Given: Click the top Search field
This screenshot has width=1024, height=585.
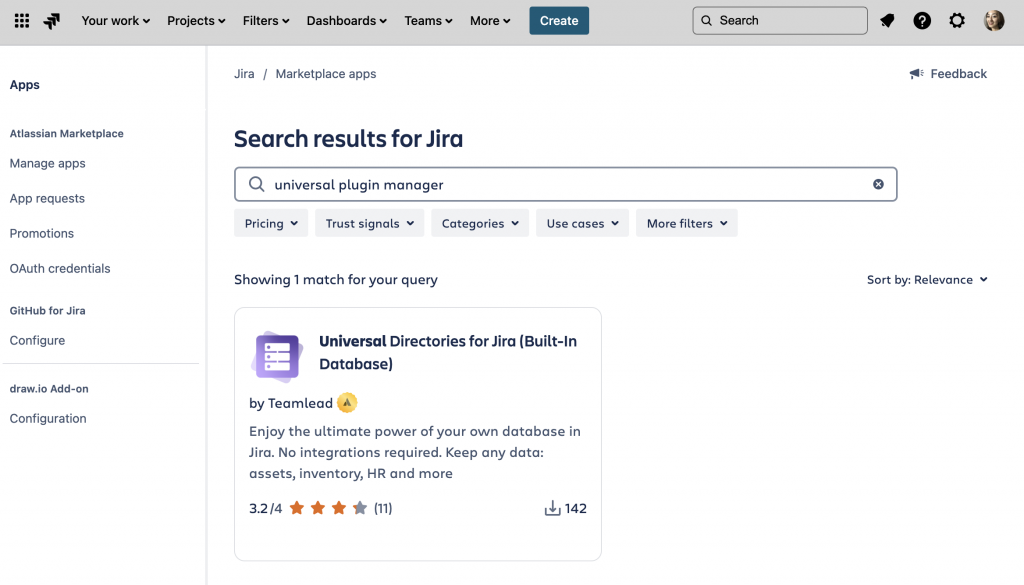Looking at the screenshot, I should tap(780, 21).
